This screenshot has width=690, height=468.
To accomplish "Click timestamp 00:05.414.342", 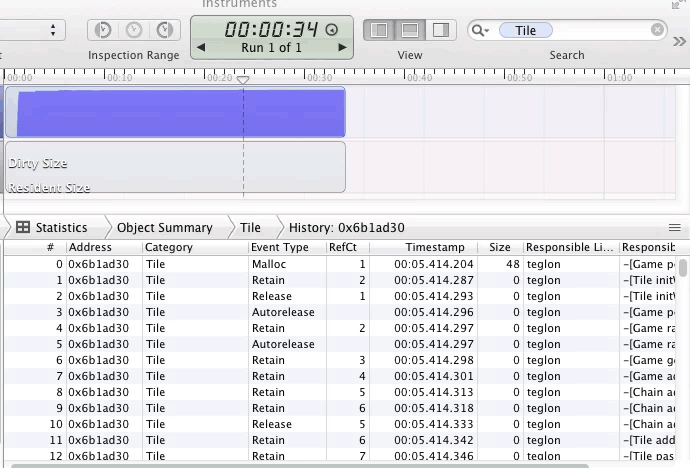I will [433, 440].
